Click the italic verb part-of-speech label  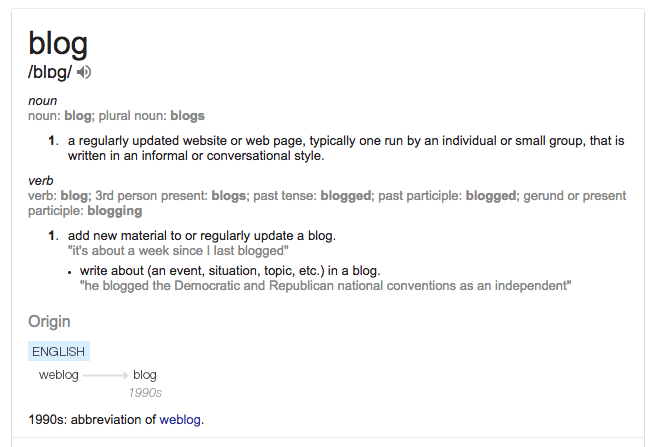[x=41, y=182]
